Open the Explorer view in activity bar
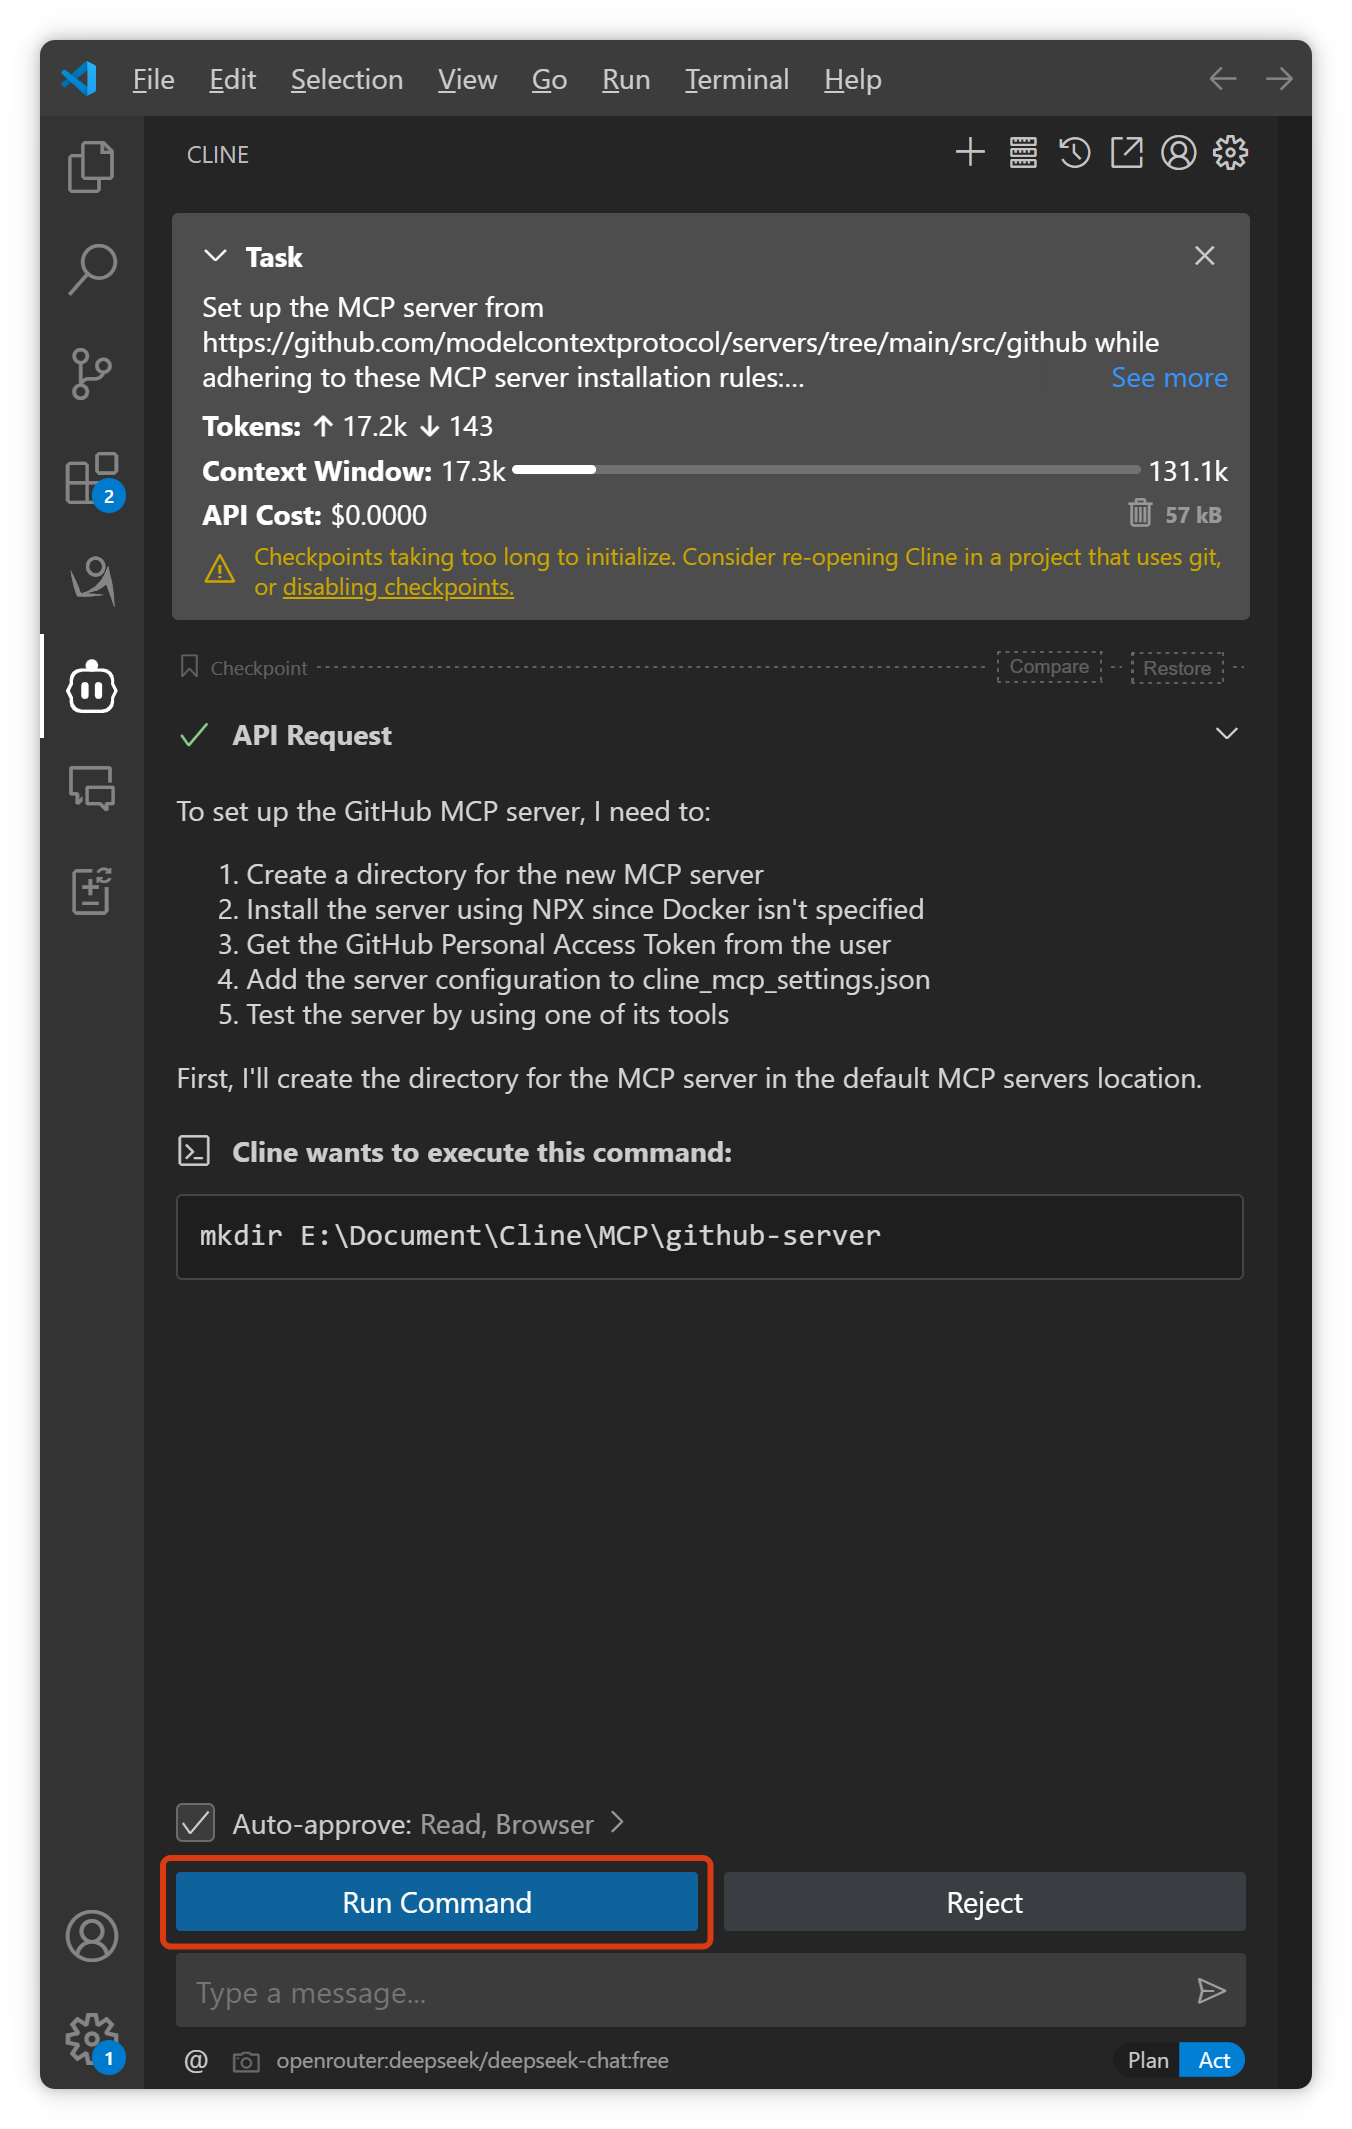The width and height of the screenshot is (1352, 2129). [91, 166]
